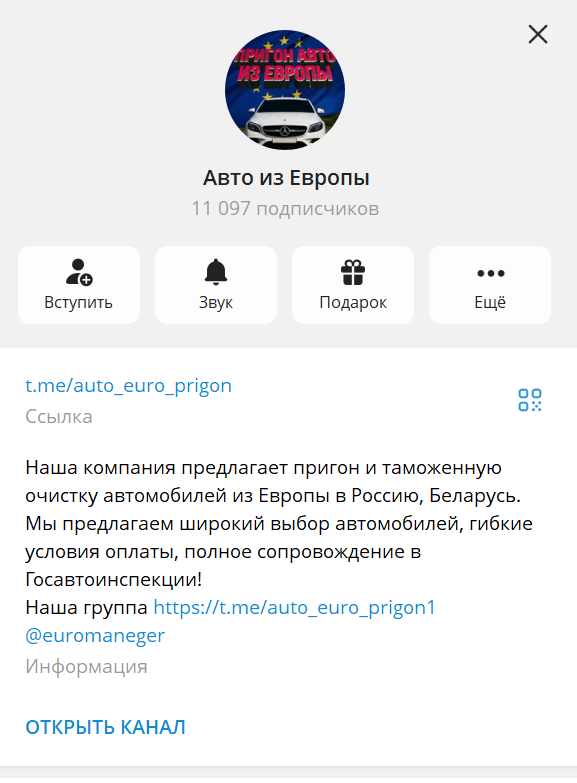Click the 11 097 подписчиков count
The height and width of the screenshot is (783, 577).
coord(285,208)
